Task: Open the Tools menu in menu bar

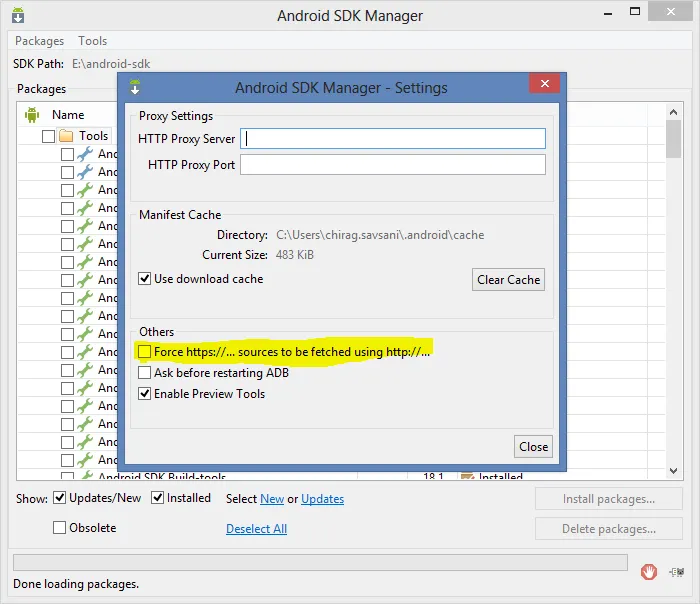Action: 92,41
